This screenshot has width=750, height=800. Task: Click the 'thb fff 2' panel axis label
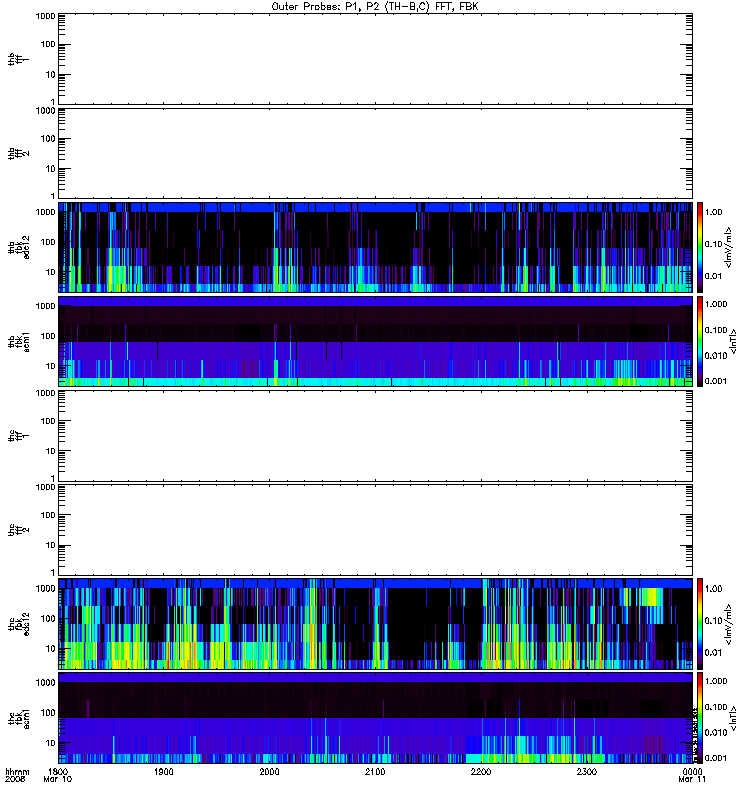(x=18, y=154)
